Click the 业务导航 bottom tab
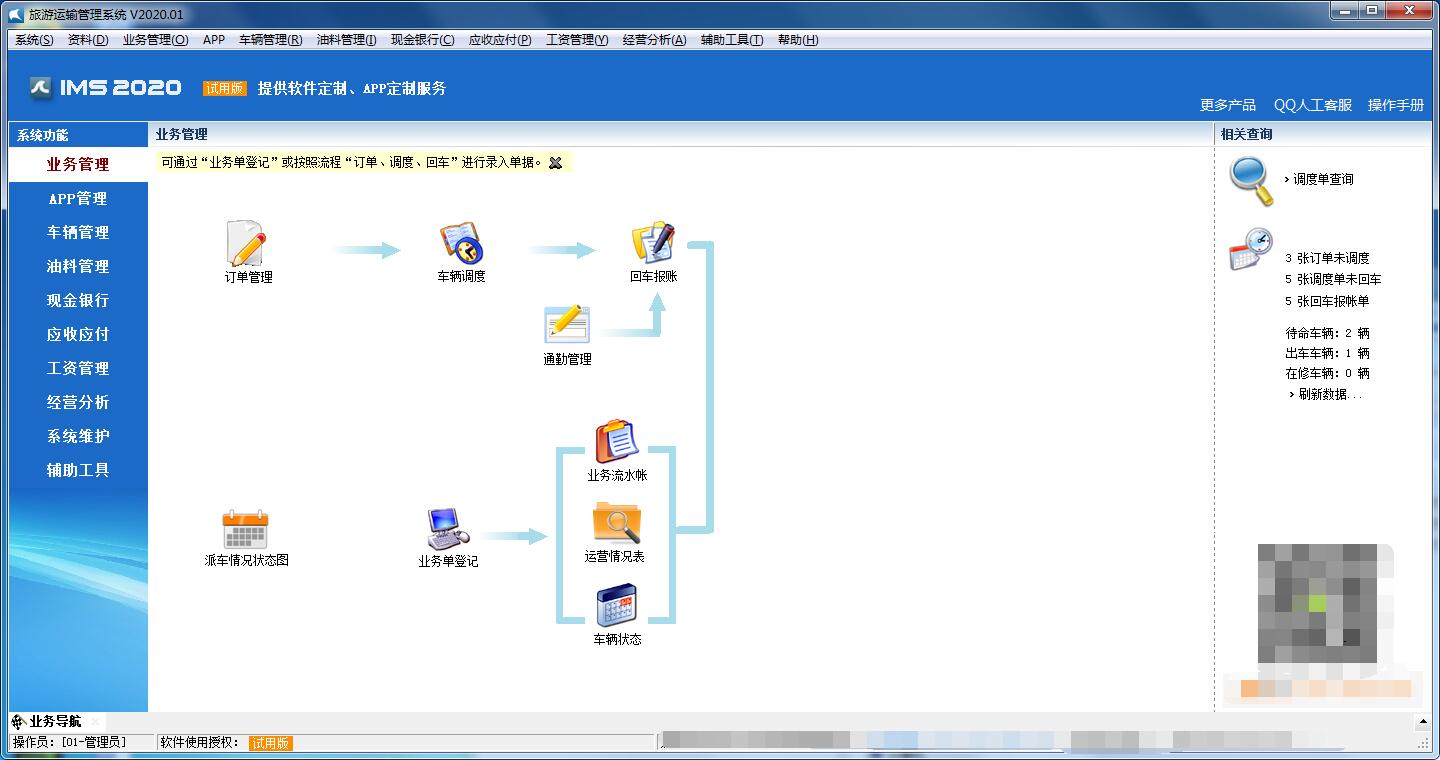The height and width of the screenshot is (760, 1440). pos(55,721)
